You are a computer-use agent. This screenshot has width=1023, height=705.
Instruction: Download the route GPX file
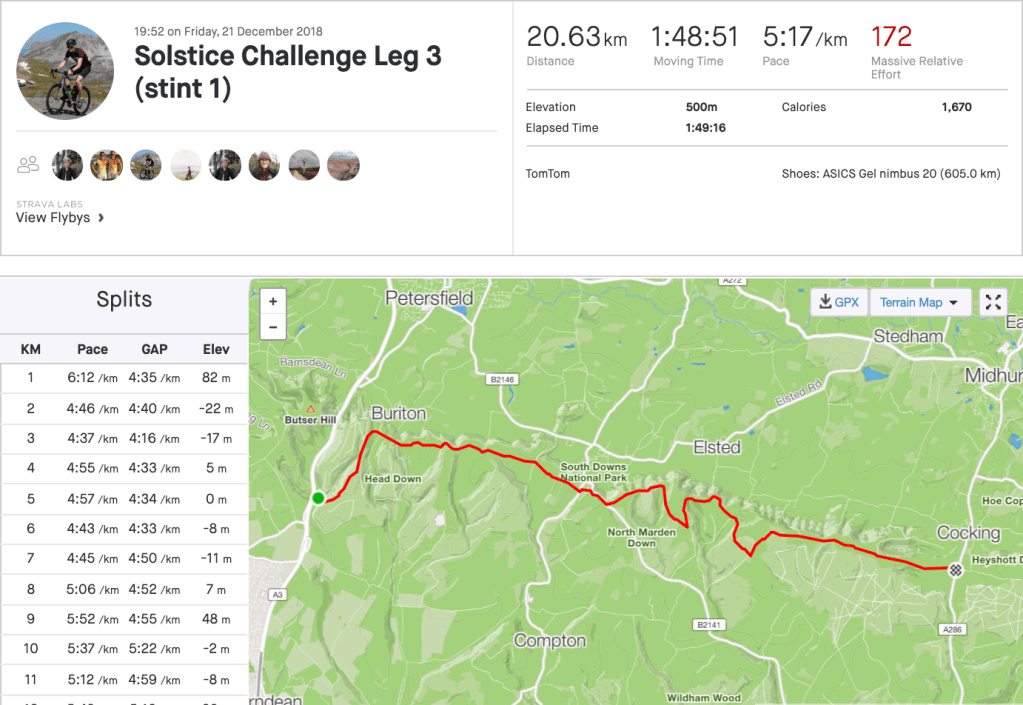[838, 302]
